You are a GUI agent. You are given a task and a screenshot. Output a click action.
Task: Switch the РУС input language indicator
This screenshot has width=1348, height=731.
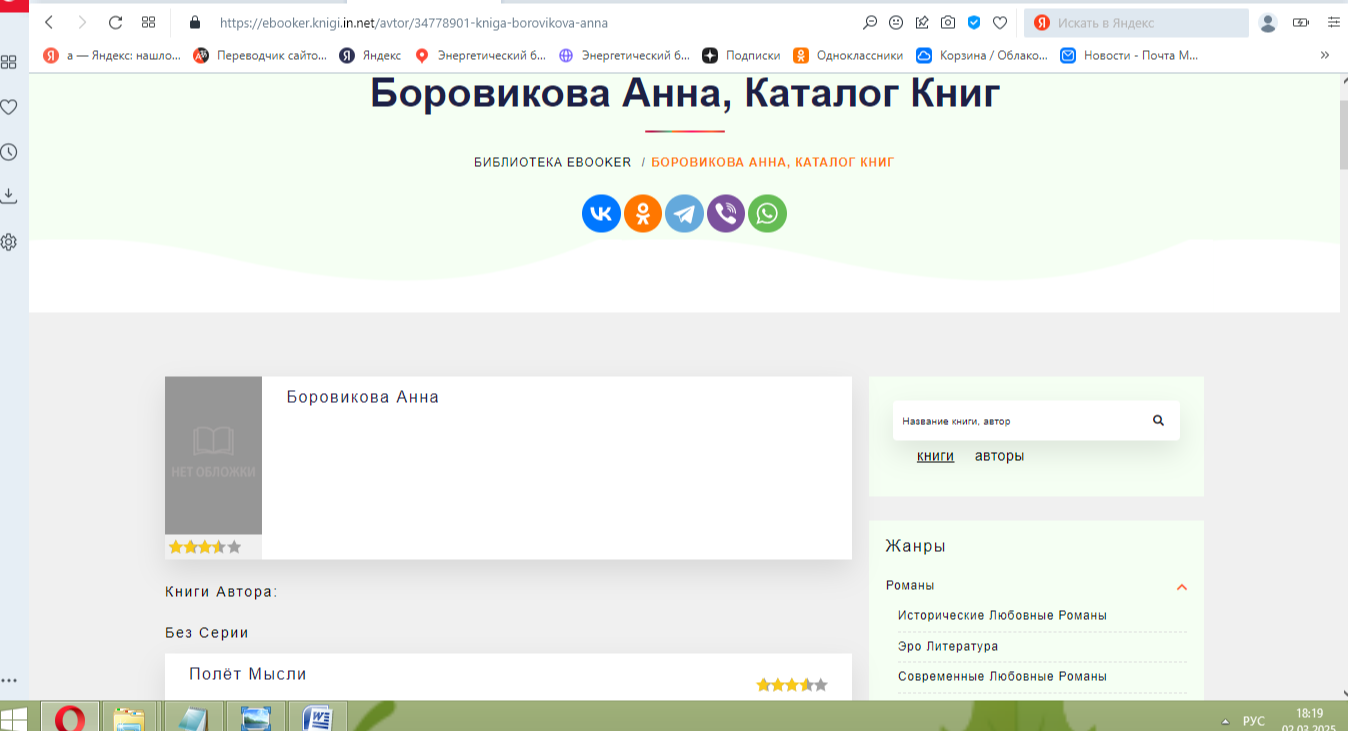click(x=1253, y=721)
